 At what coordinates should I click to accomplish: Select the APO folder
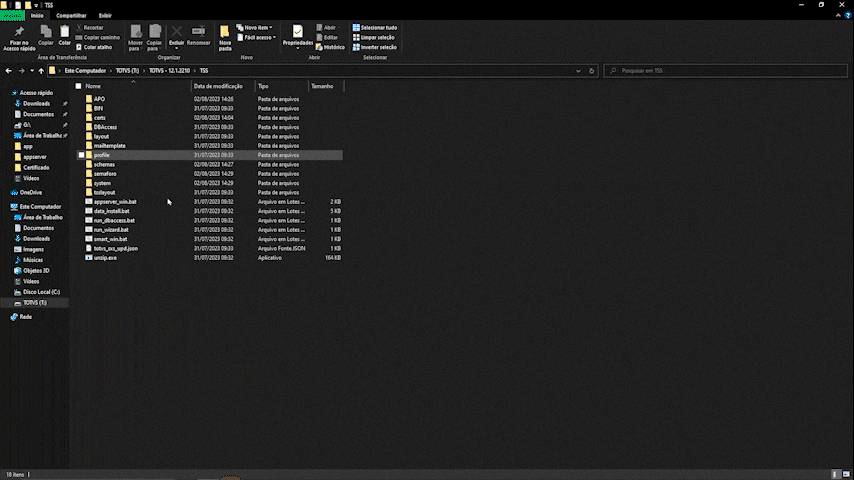coord(99,99)
